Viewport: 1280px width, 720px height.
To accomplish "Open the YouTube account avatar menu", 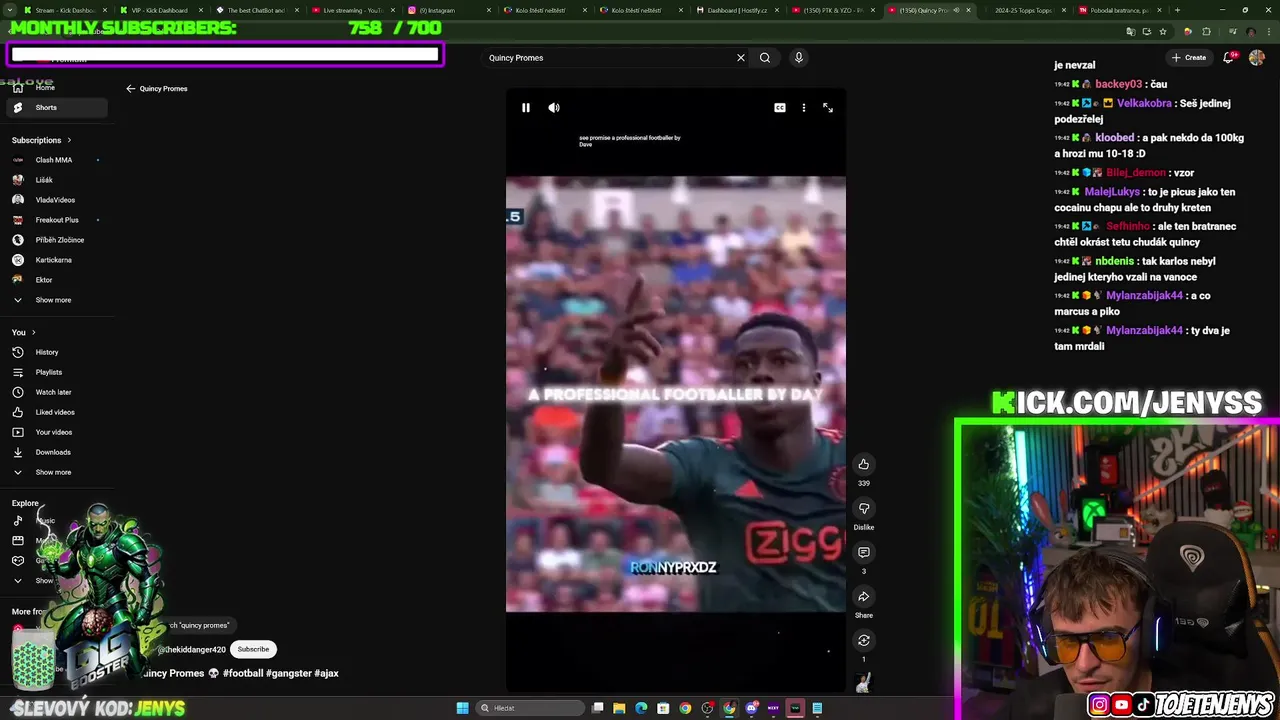I will (1257, 58).
